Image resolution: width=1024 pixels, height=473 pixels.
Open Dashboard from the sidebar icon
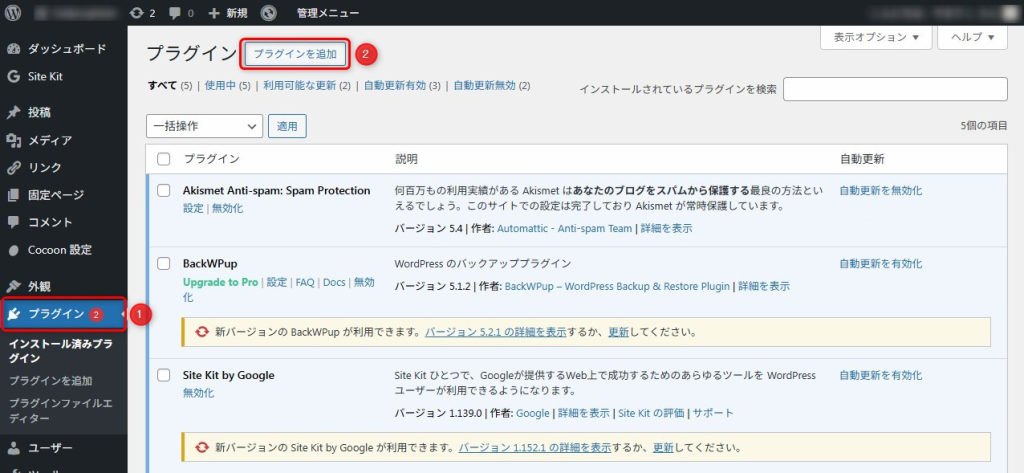(14, 49)
